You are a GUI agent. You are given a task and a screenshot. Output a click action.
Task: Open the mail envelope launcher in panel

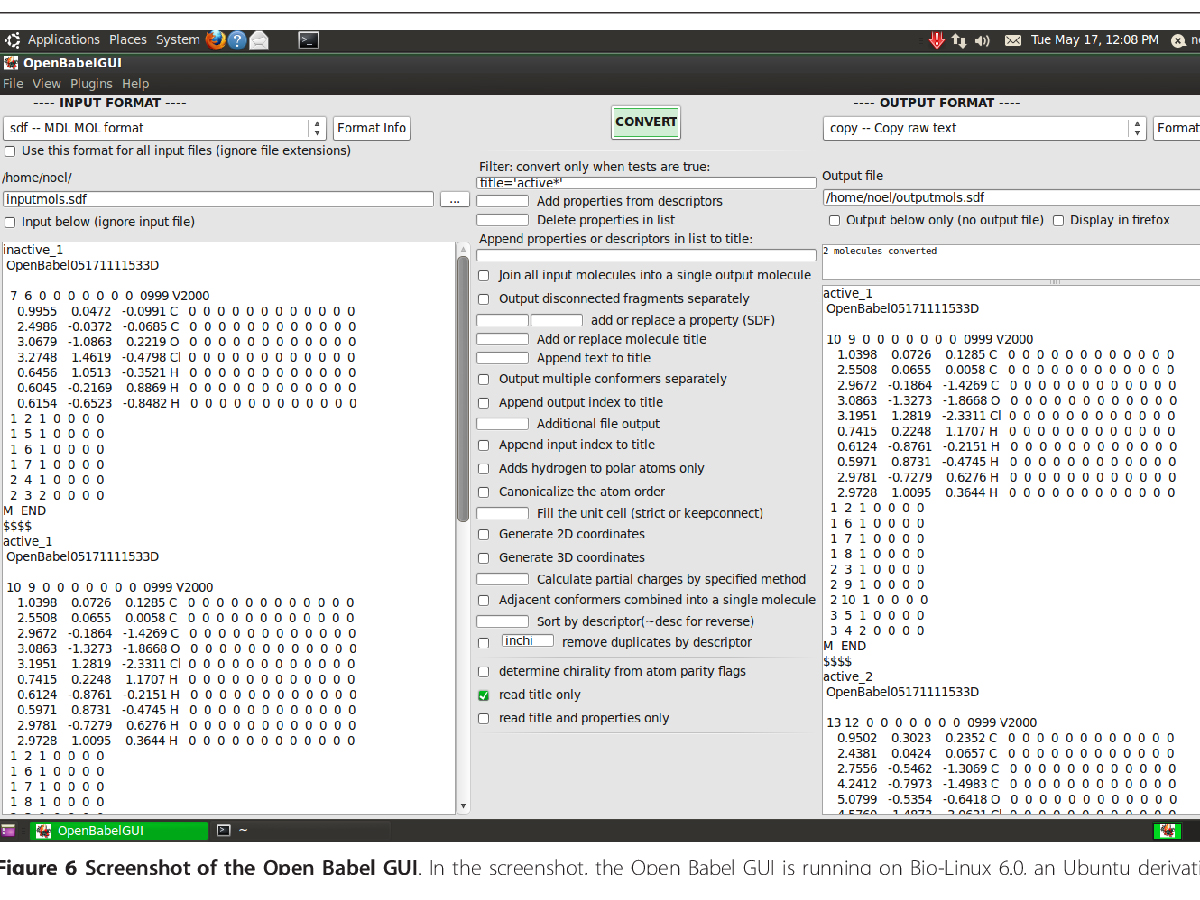(x=259, y=40)
